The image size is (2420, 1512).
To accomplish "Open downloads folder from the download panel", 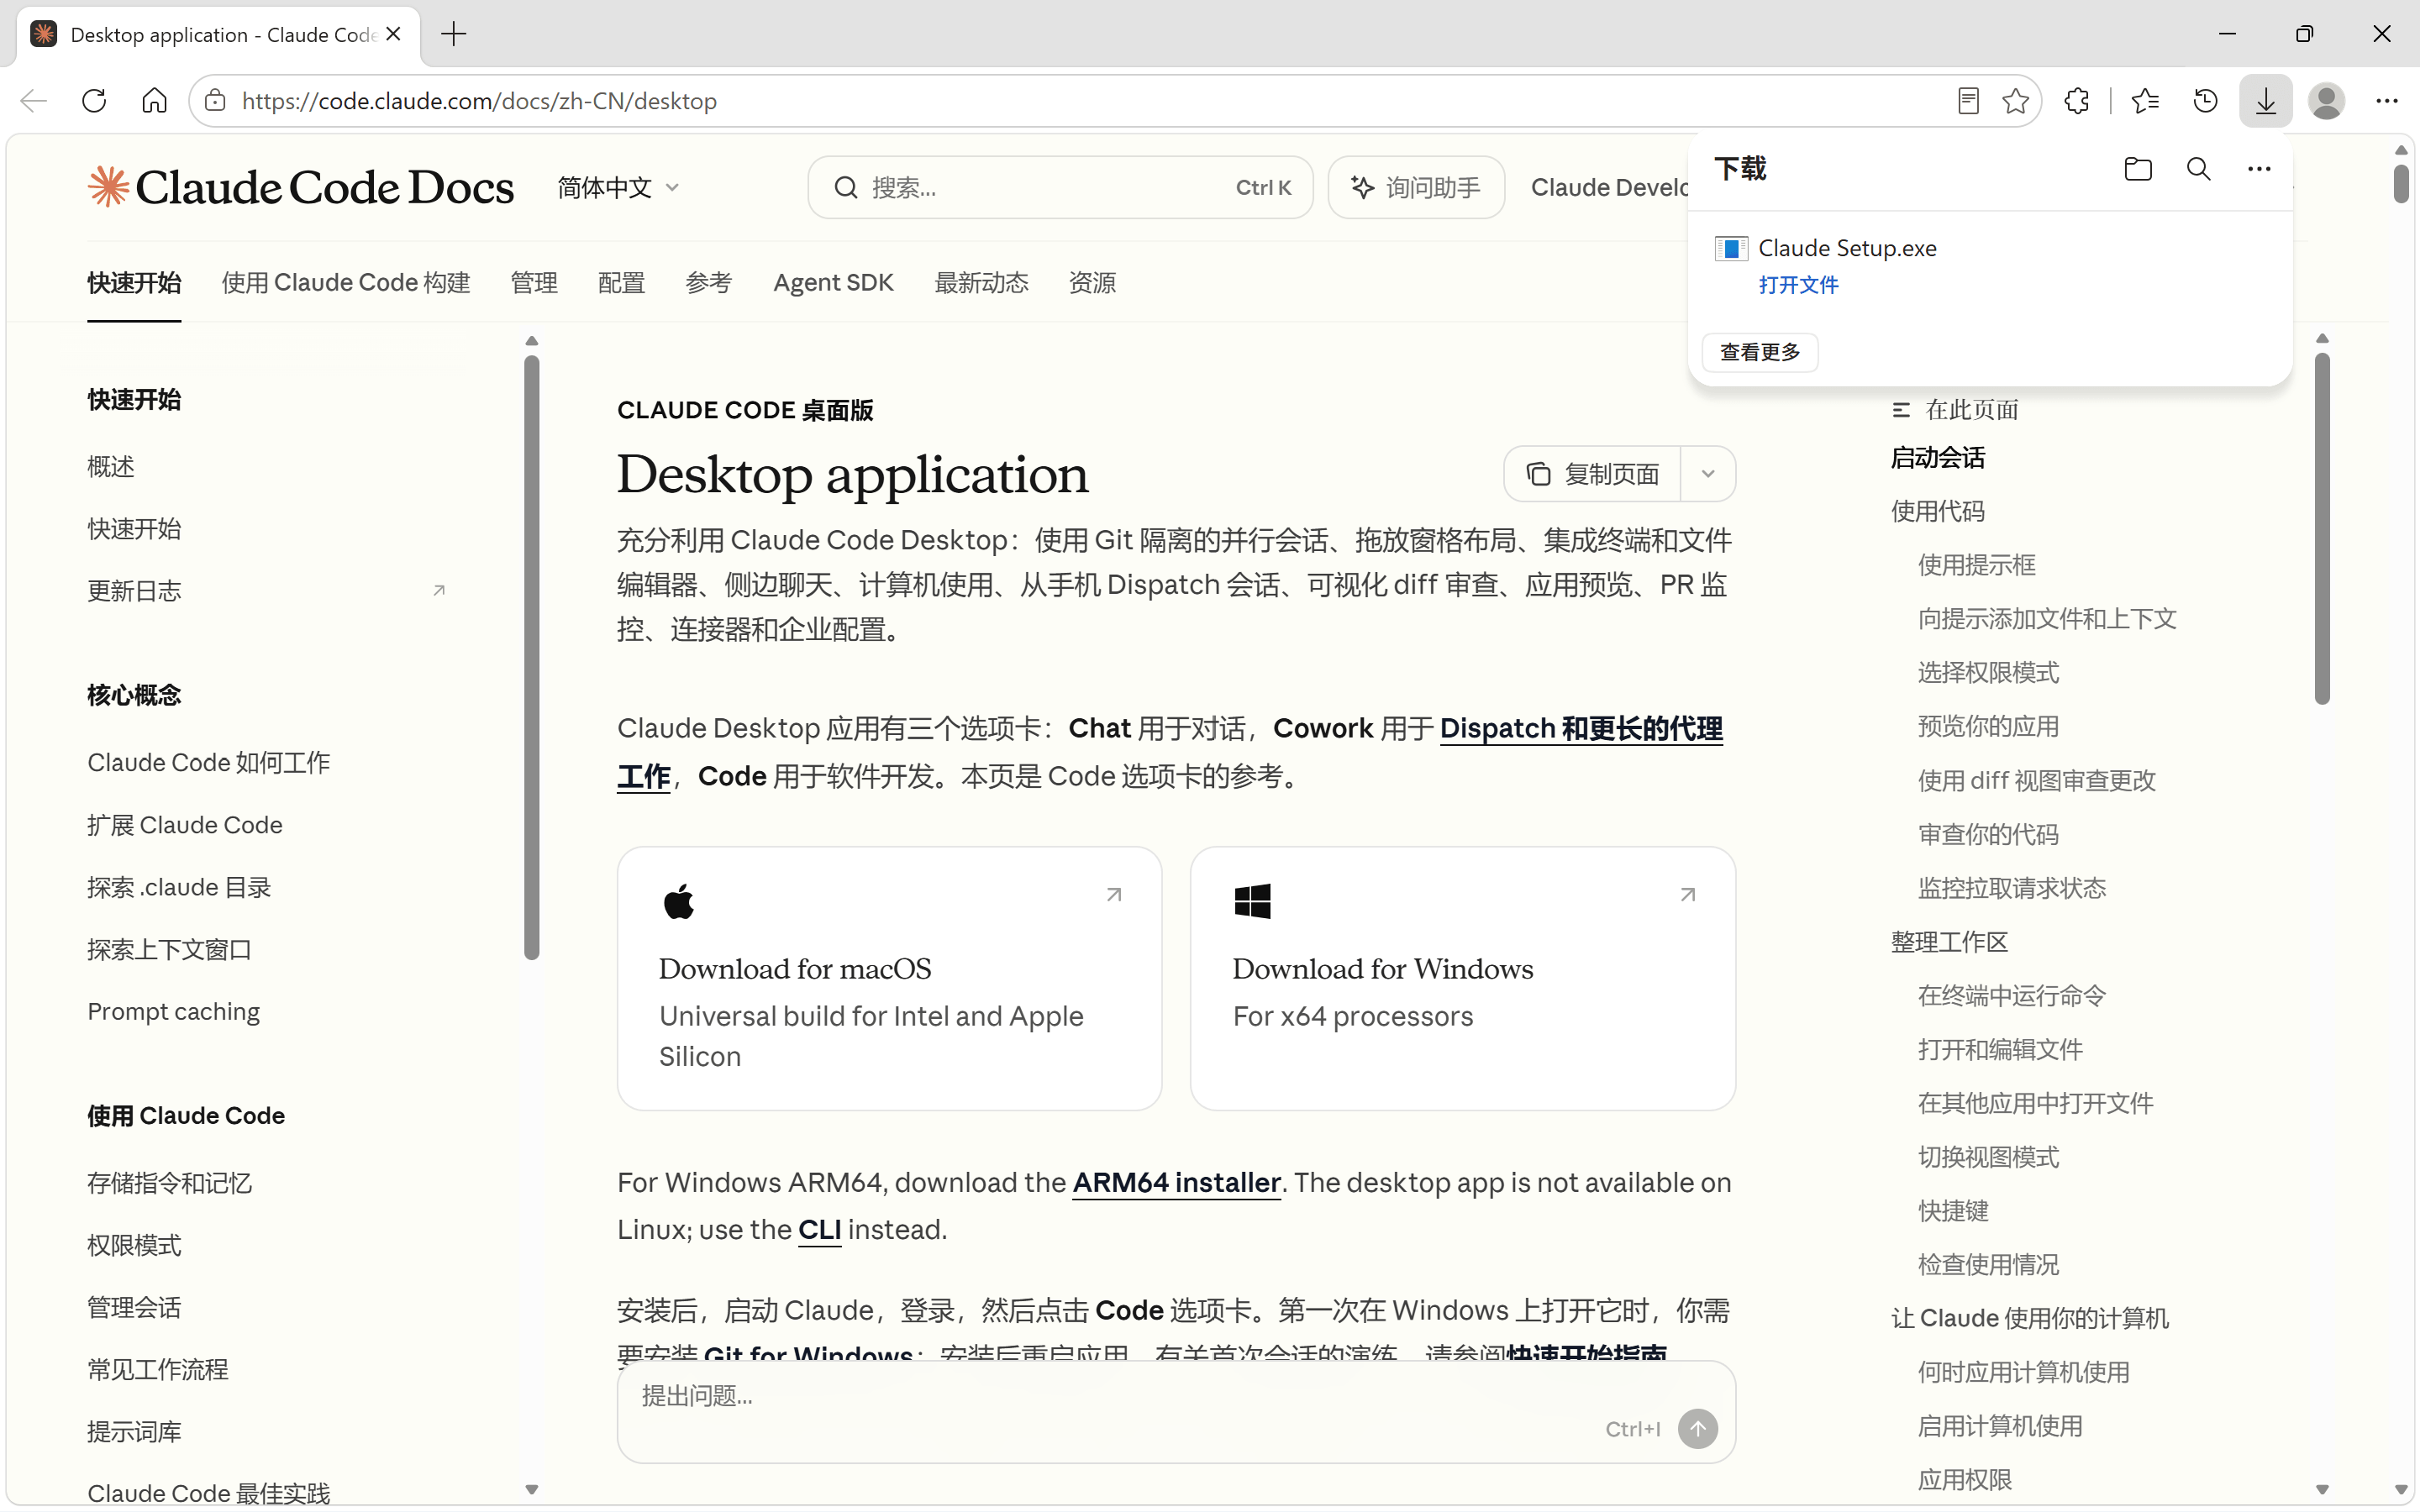I will click(x=2138, y=169).
